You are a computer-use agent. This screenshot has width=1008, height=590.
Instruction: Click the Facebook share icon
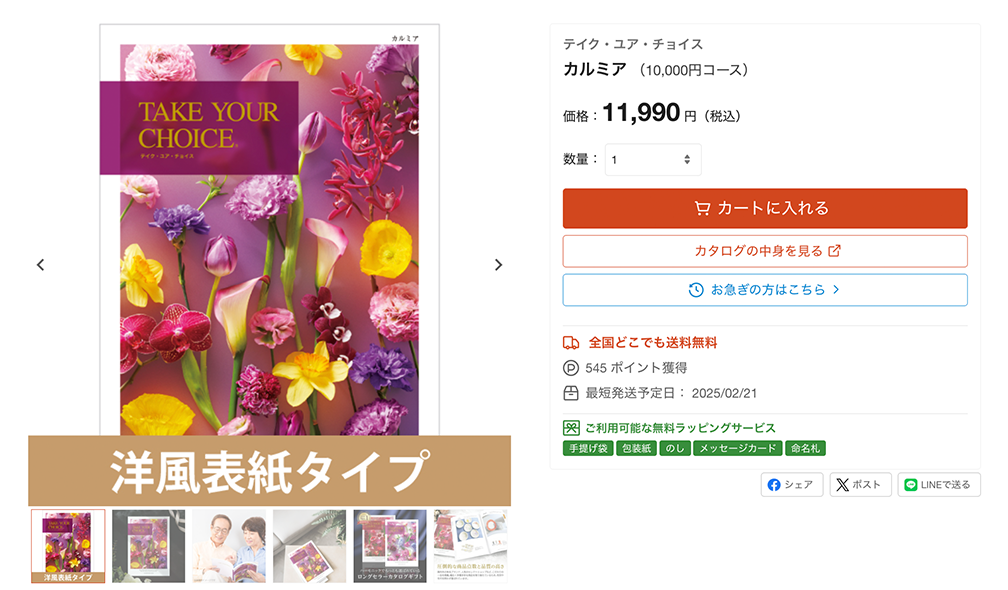774,485
